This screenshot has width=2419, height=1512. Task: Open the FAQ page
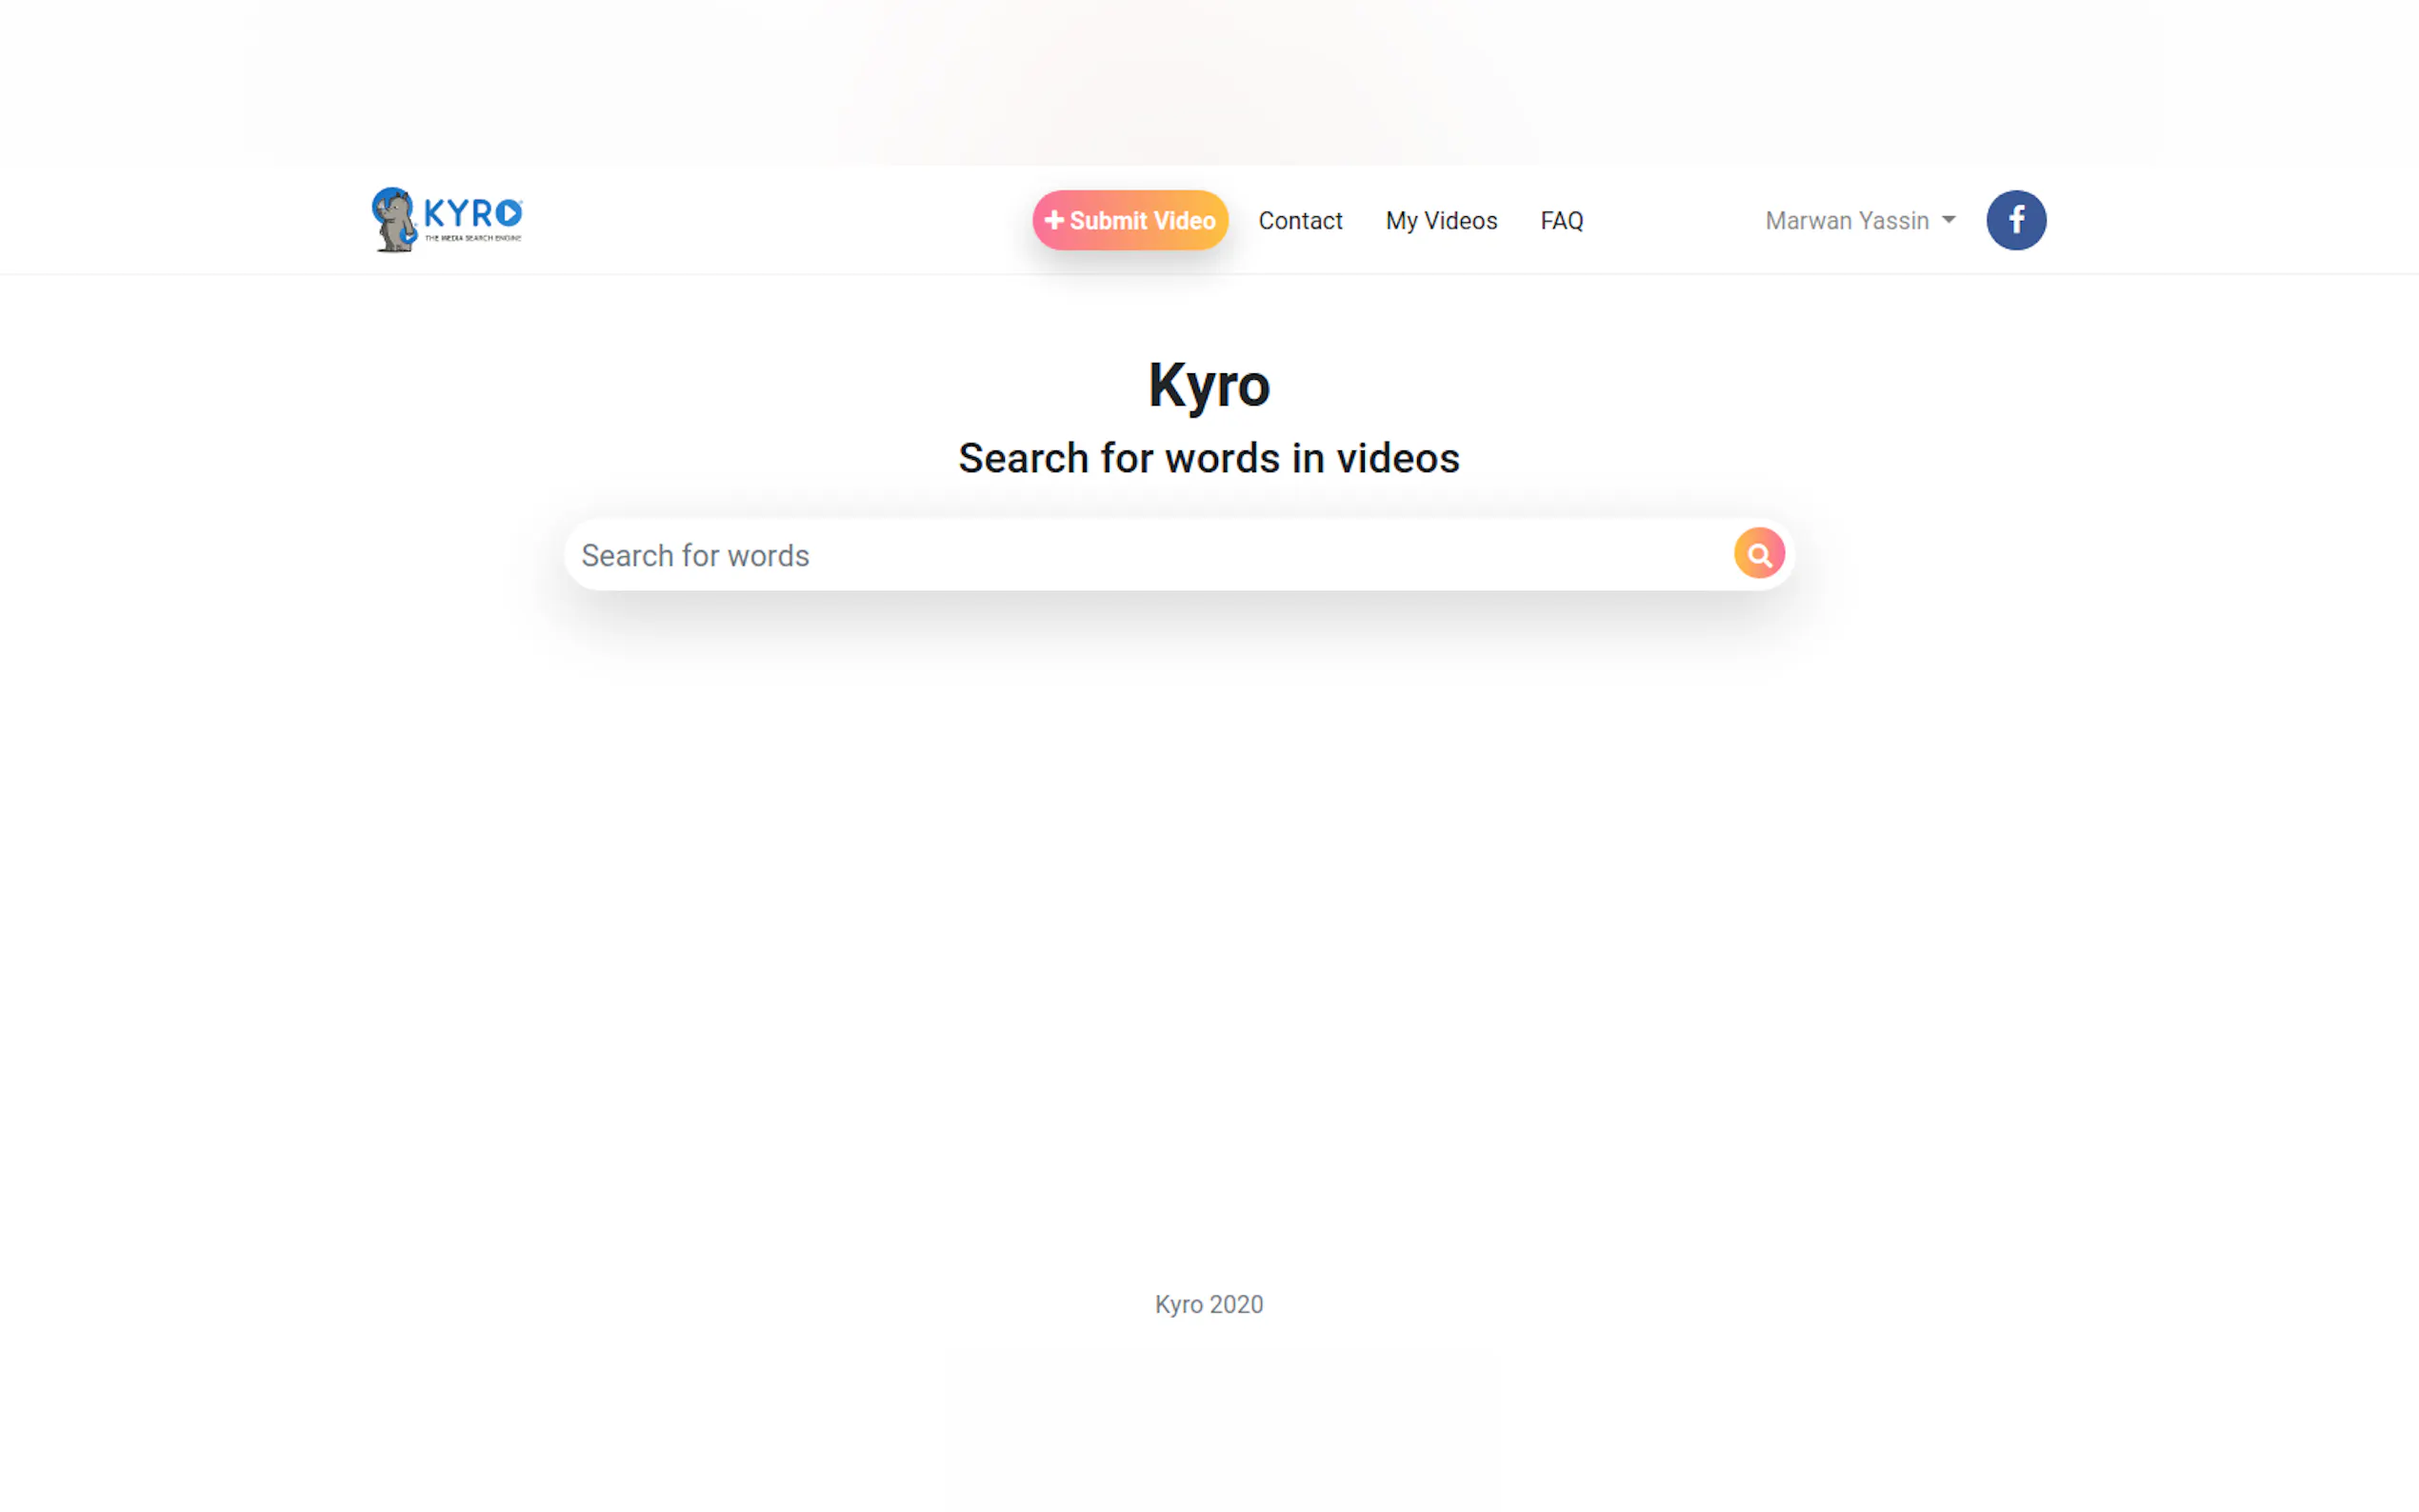coord(1561,221)
